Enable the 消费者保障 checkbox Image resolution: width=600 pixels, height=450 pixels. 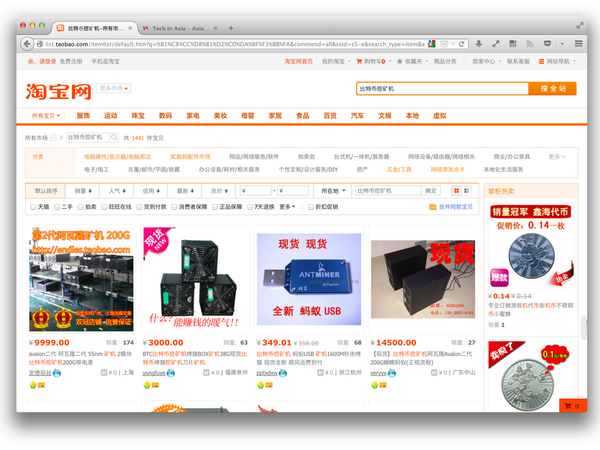(x=174, y=207)
